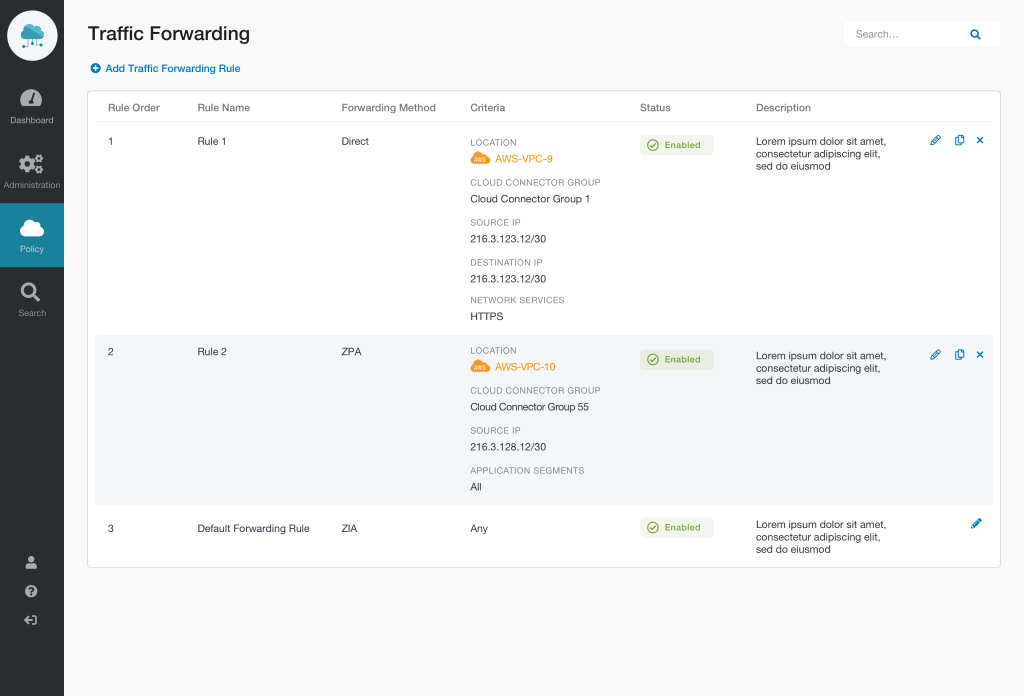Toggle Enabled on the Default Forwarding Rule
Viewport: 1024px width, 696px height.
[x=677, y=527]
